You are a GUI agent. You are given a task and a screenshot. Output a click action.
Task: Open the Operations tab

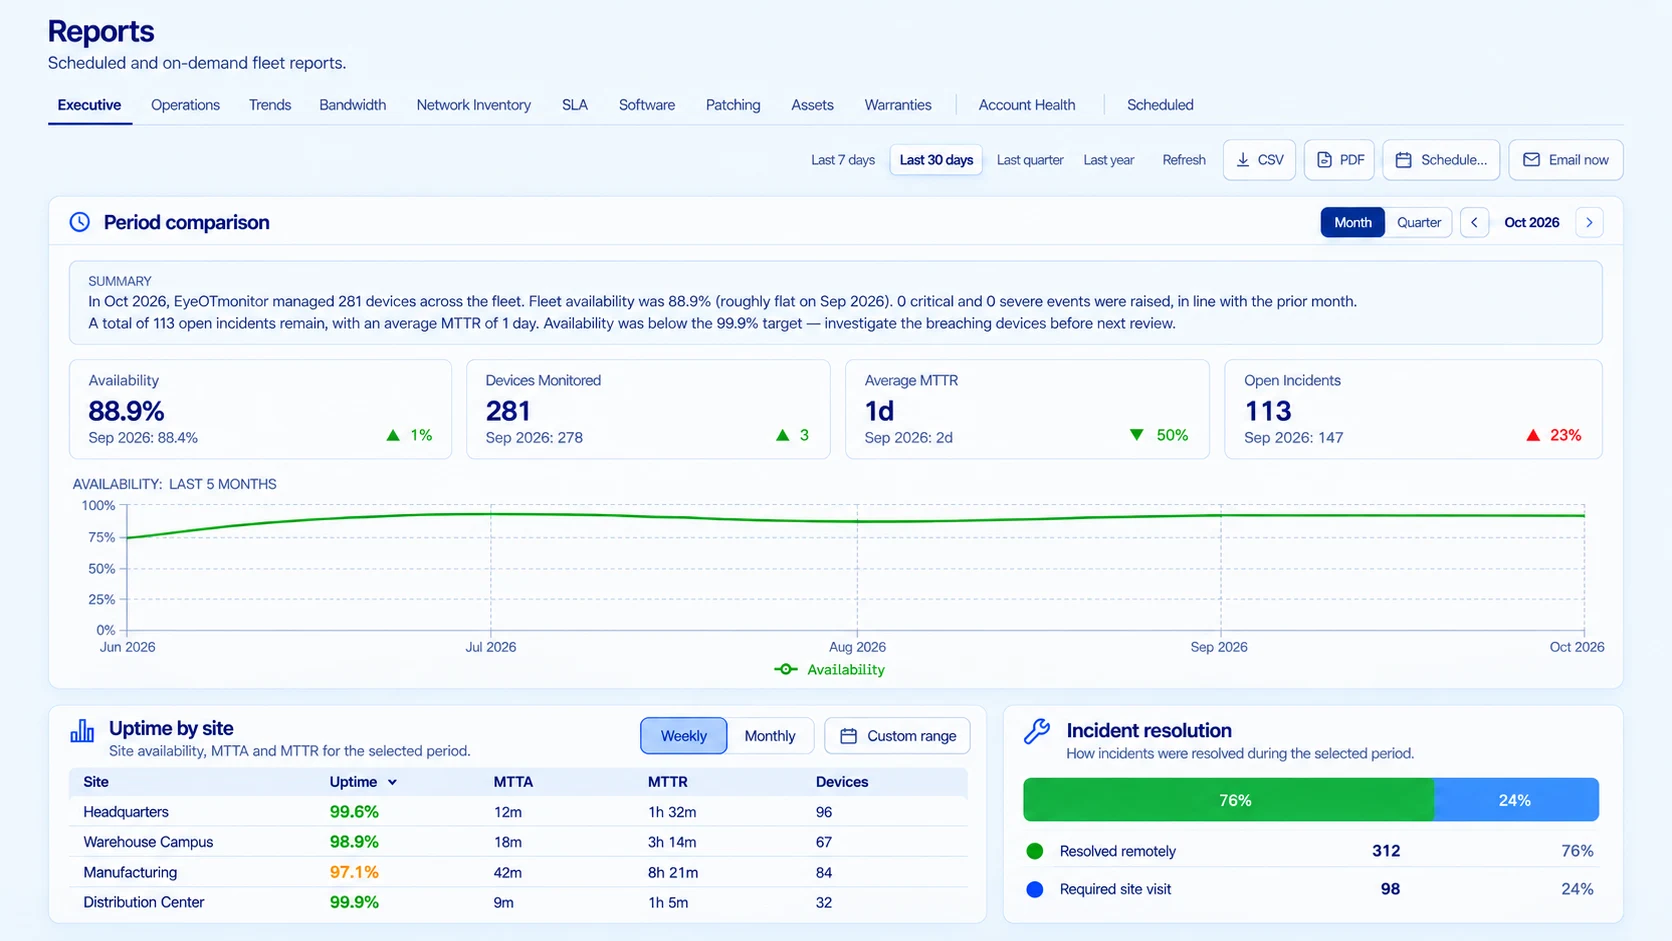click(x=185, y=105)
